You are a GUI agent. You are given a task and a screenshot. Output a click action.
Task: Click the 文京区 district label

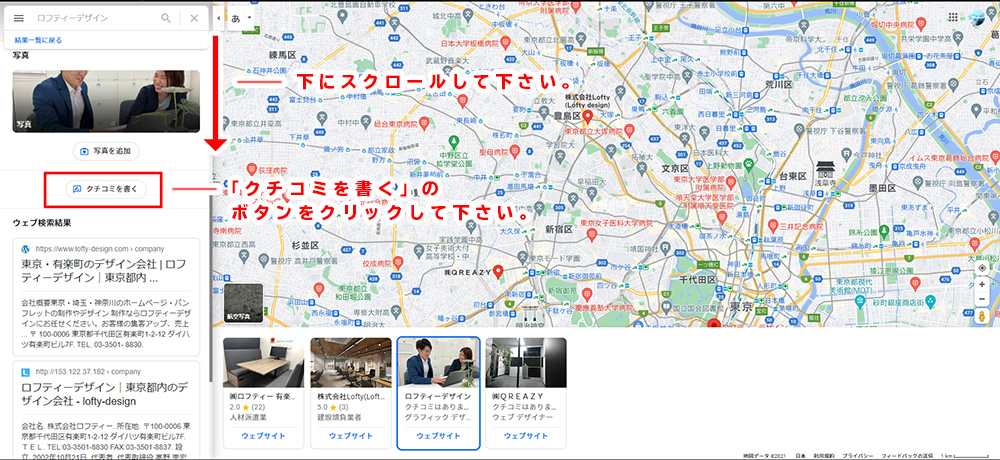(673, 169)
